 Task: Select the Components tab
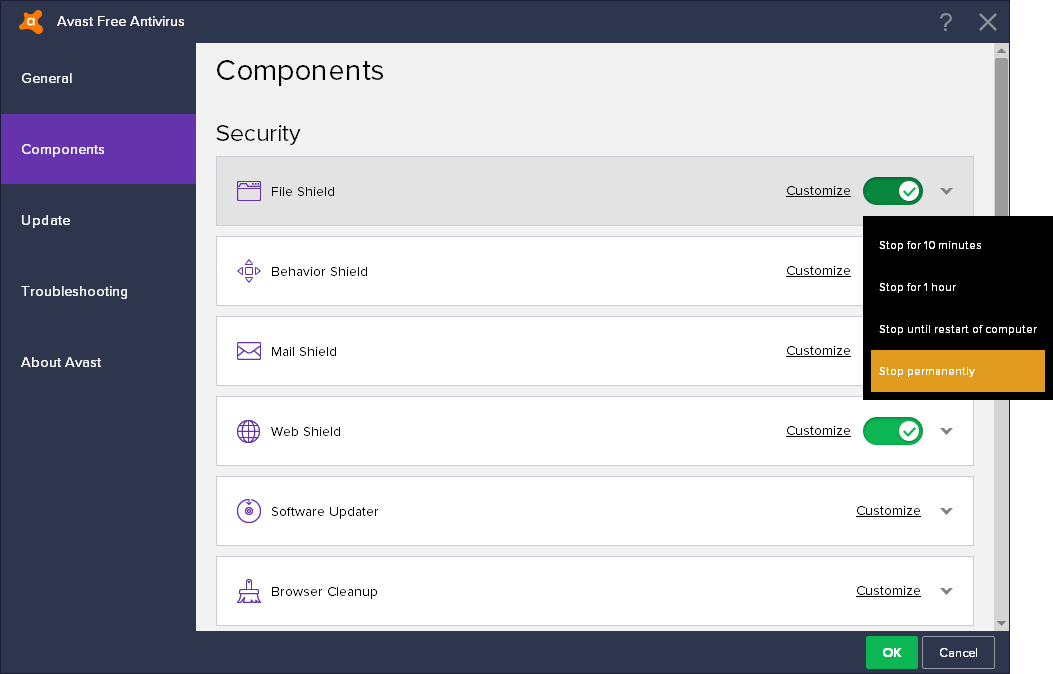[x=98, y=149]
